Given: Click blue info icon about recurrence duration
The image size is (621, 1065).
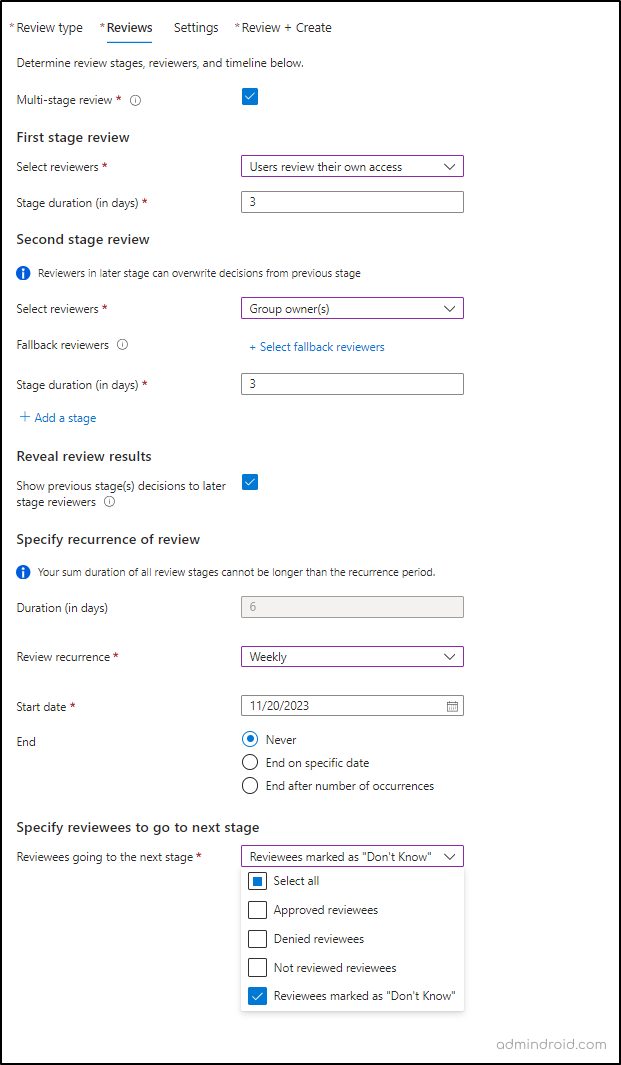Looking at the screenshot, I should click(x=24, y=572).
